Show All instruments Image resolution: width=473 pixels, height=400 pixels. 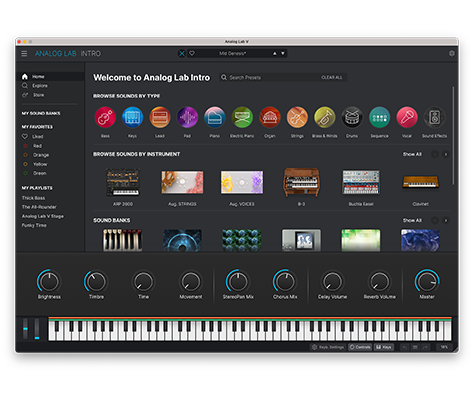412,154
